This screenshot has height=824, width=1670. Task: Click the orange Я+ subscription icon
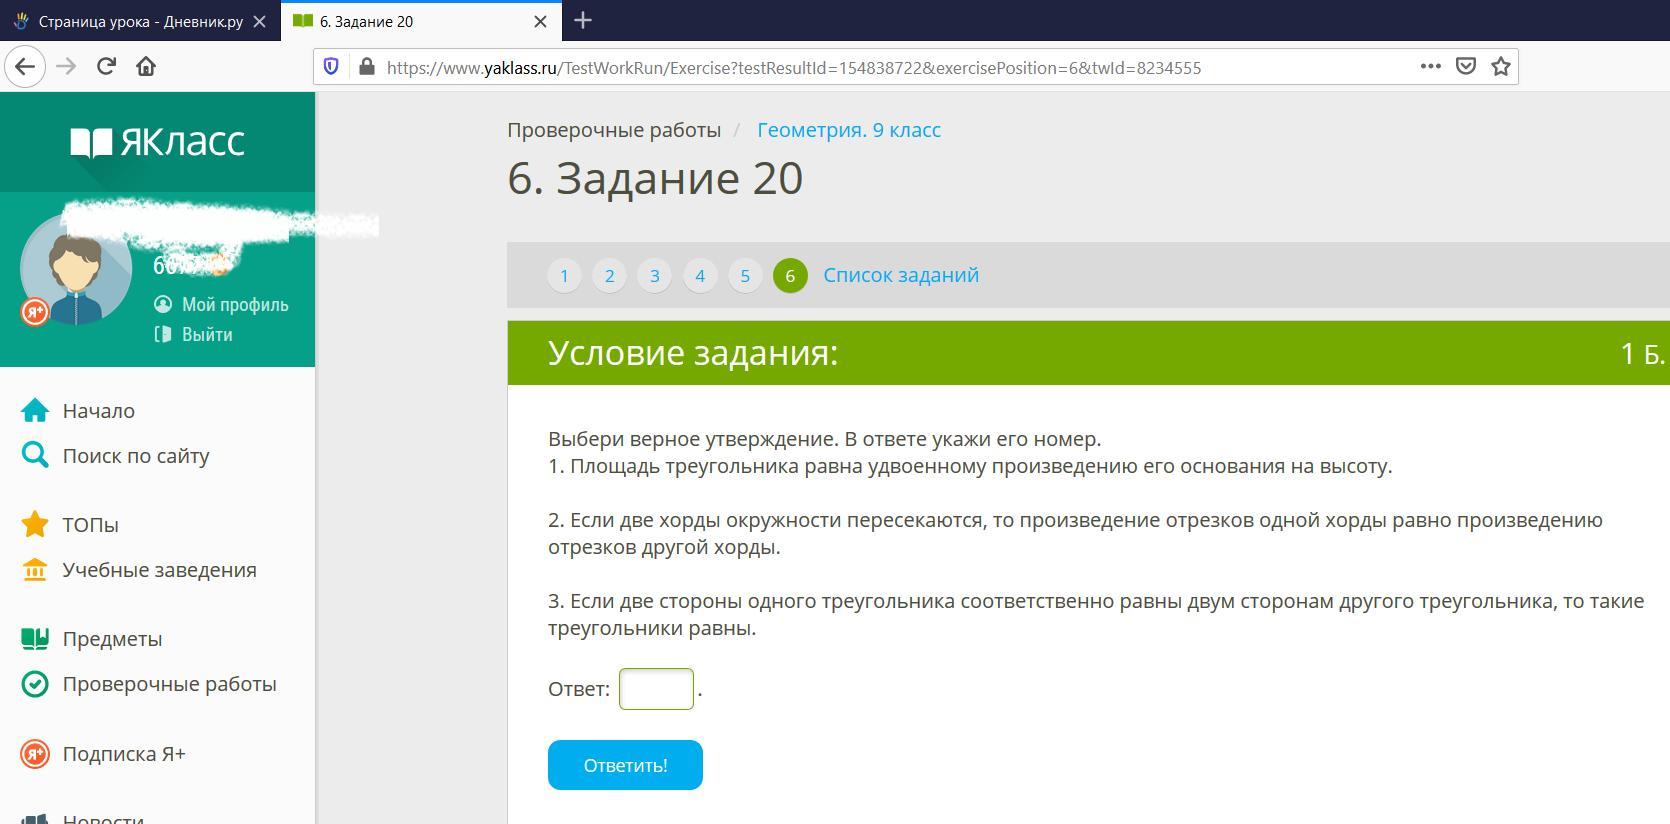(x=35, y=754)
